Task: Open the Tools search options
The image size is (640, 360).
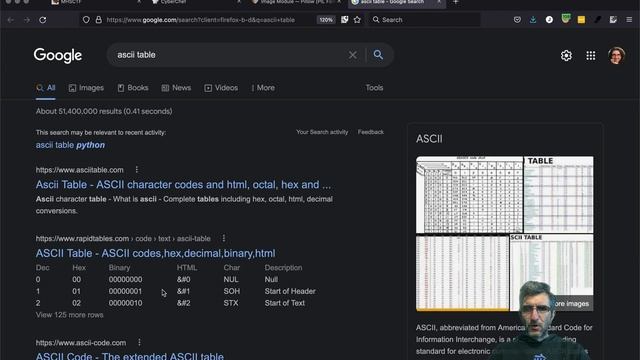Action: tap(374, 88)
